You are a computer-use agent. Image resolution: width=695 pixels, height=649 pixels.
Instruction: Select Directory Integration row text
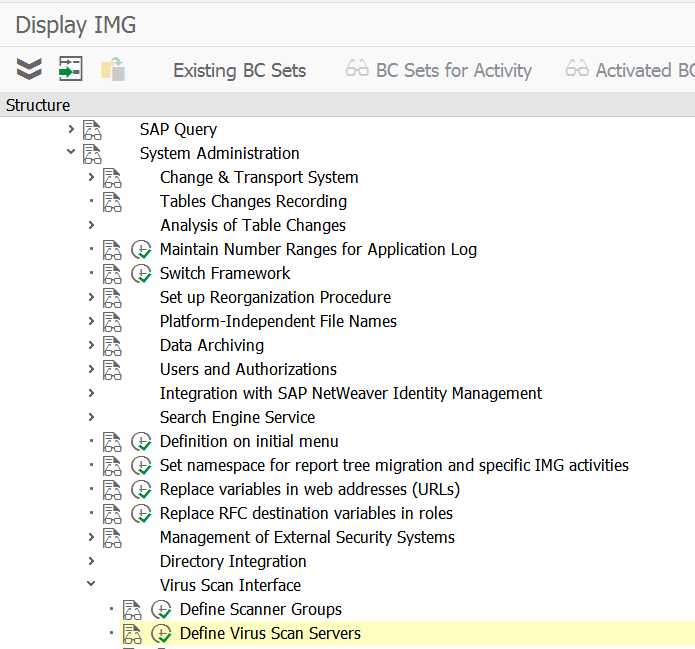[233, 561]
